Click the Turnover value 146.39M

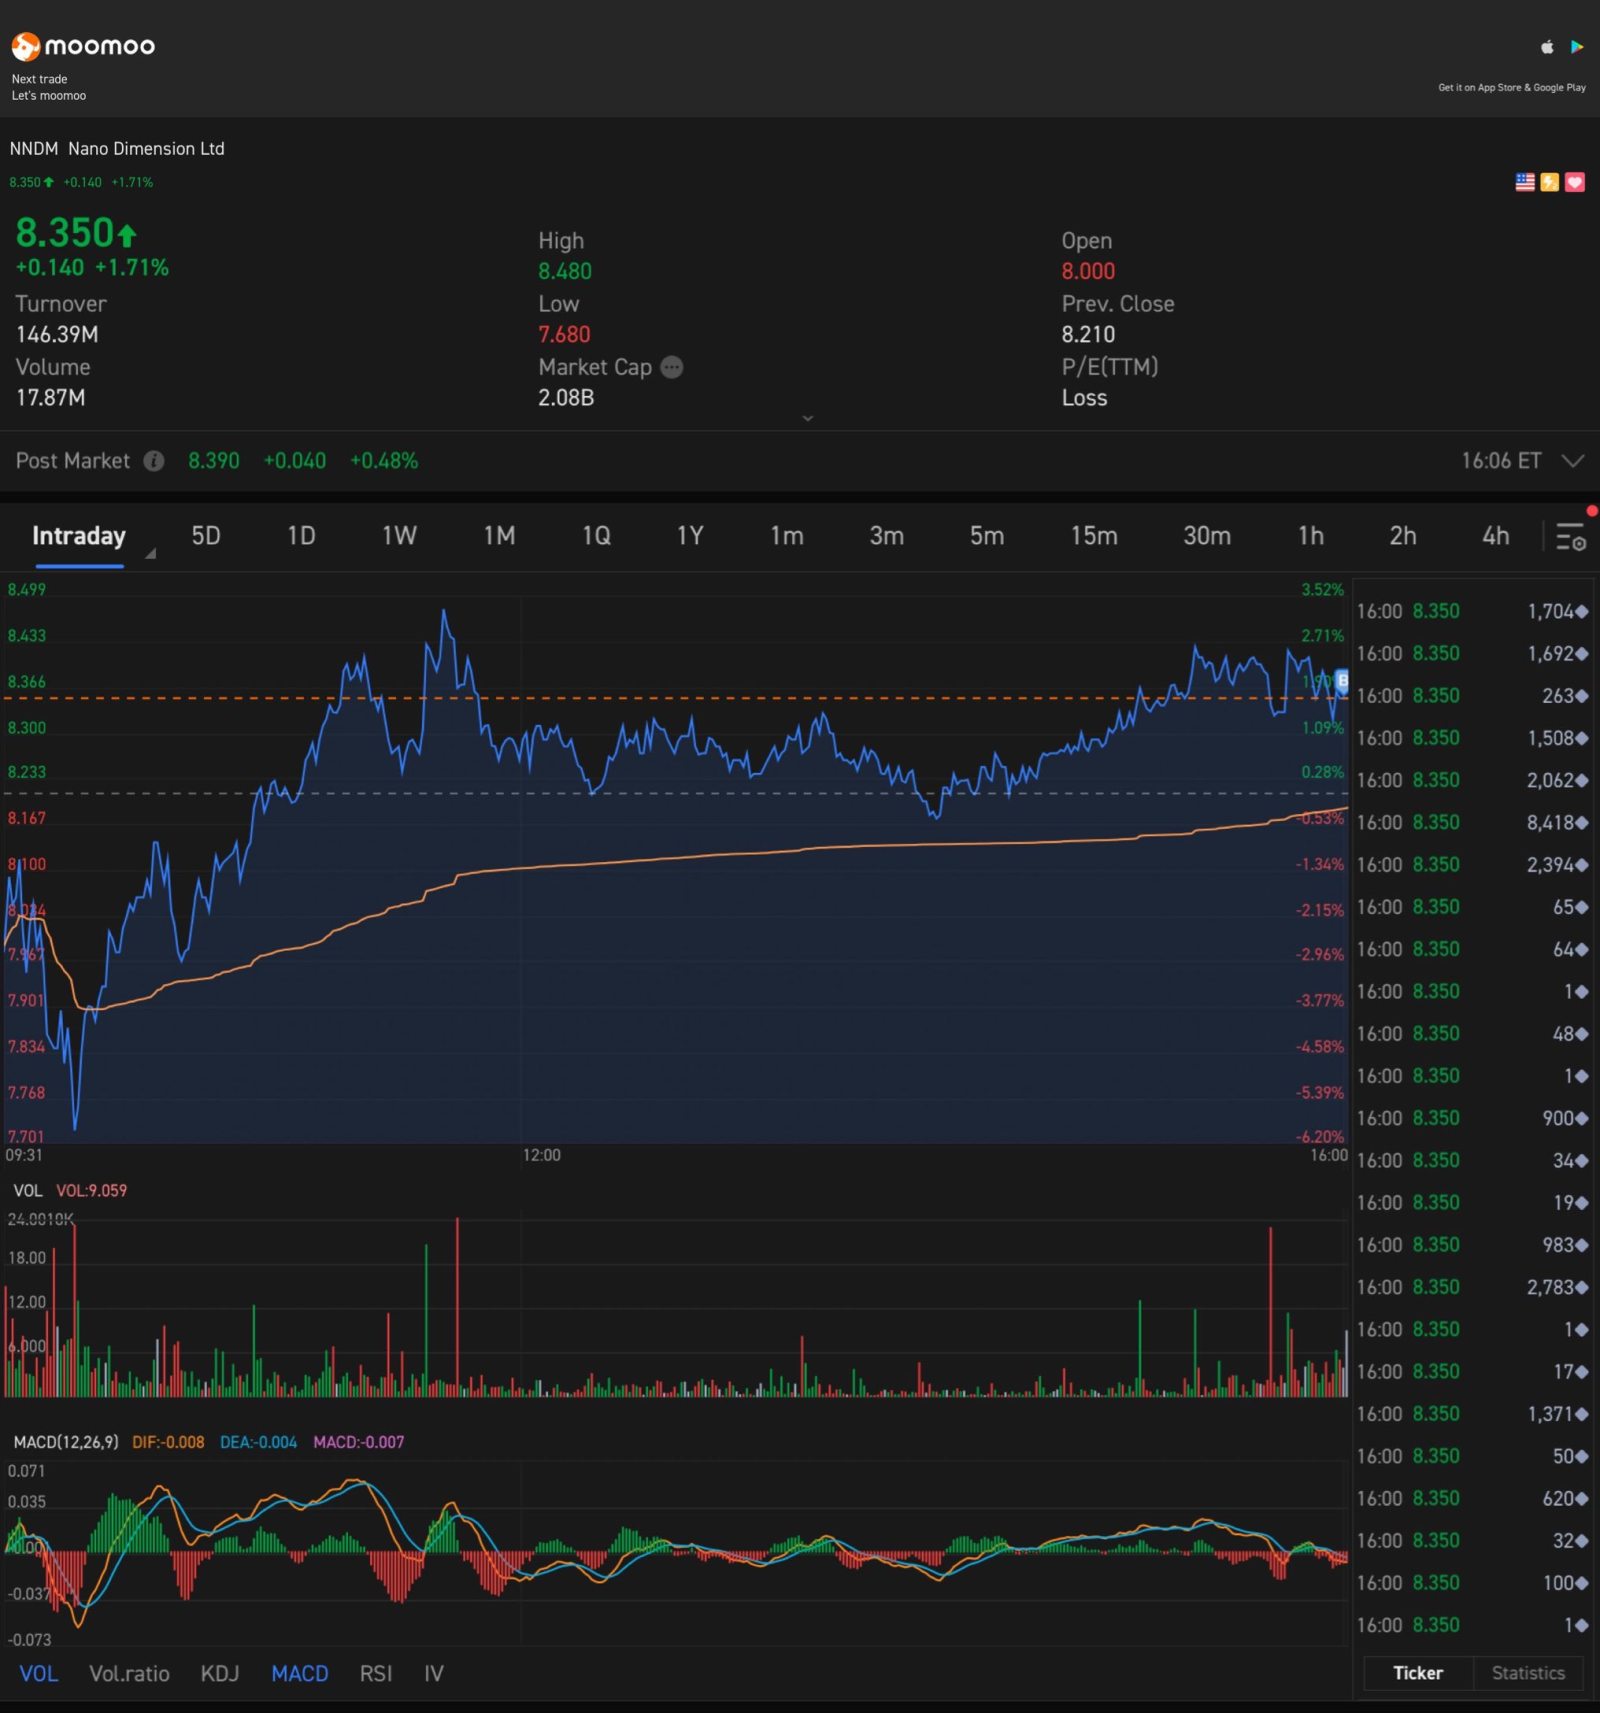coord(57,334)
